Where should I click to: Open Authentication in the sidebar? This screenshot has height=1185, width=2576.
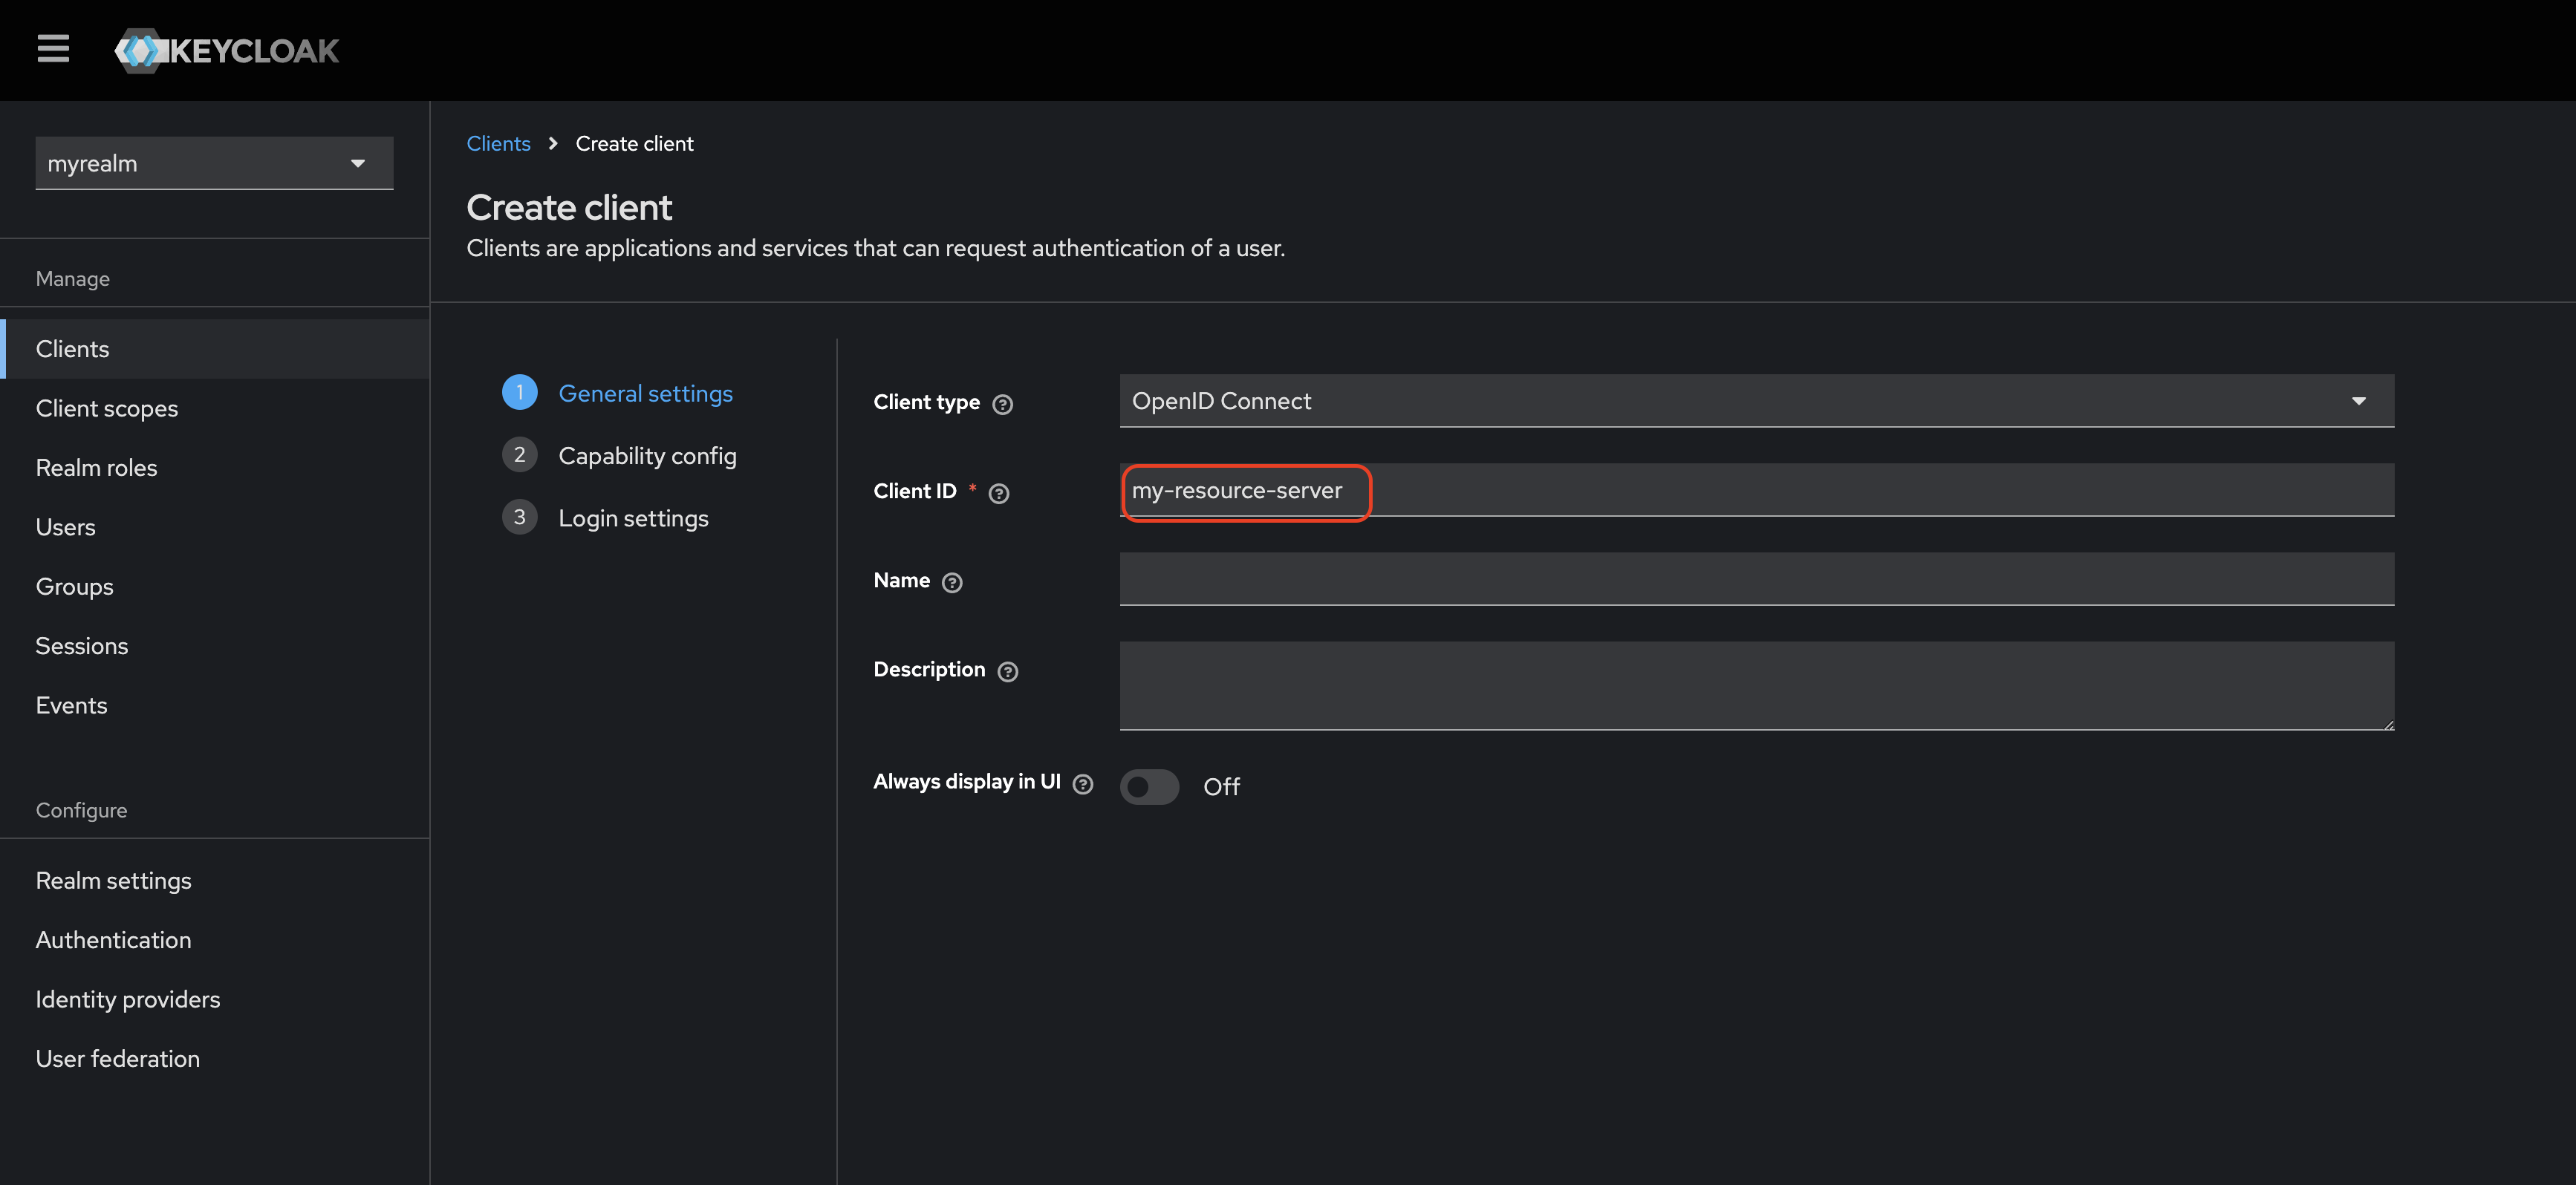coord(215,940)
